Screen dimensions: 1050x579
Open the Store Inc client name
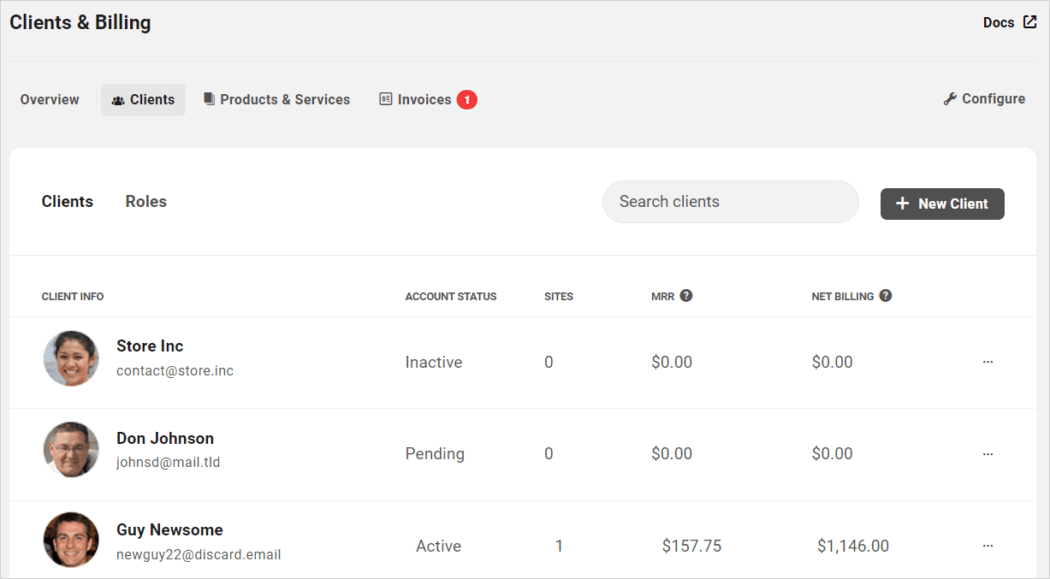[149, 346]
